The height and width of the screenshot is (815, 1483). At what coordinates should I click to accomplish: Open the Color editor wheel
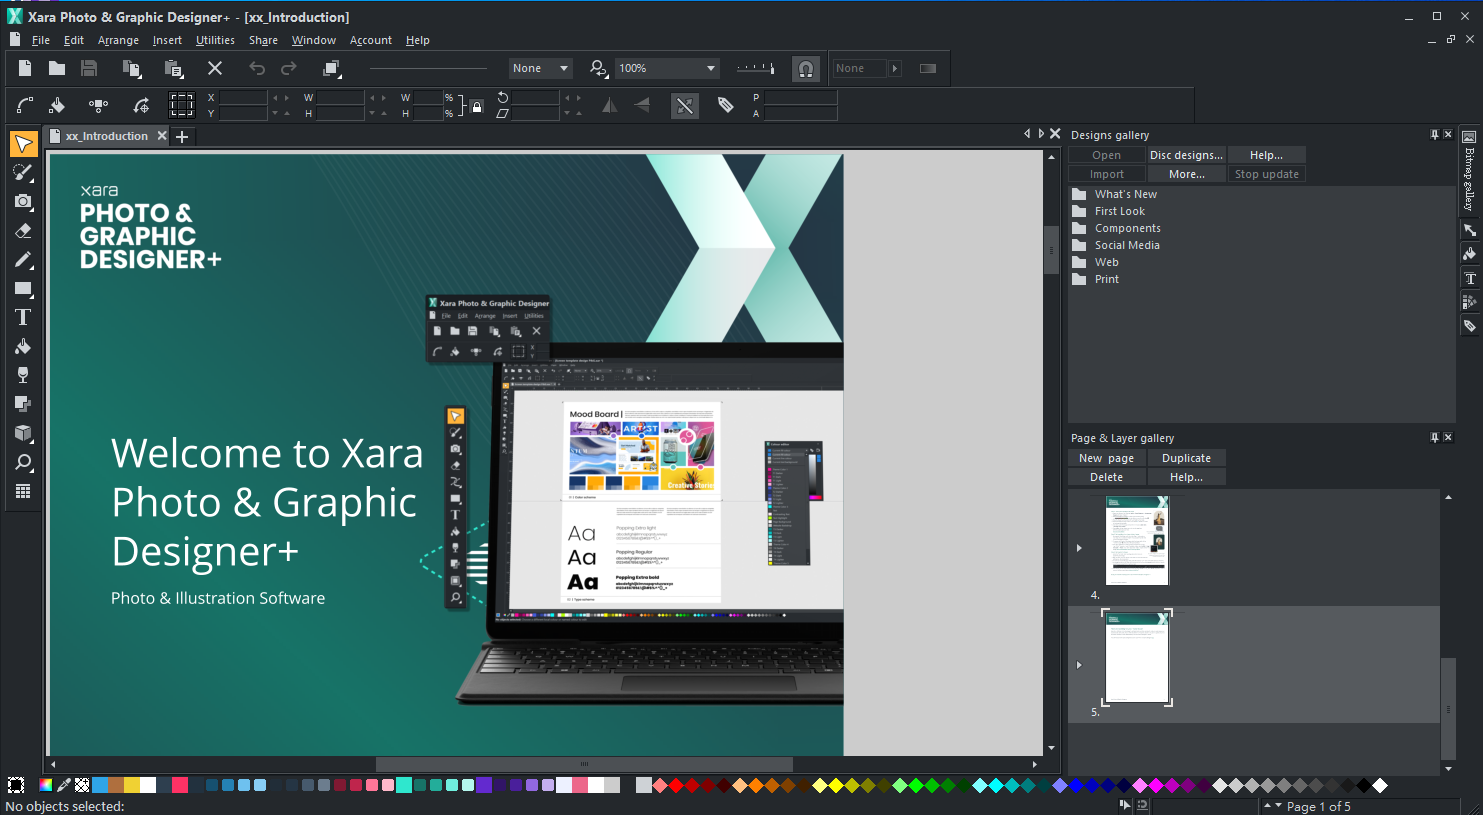point(46,785)
